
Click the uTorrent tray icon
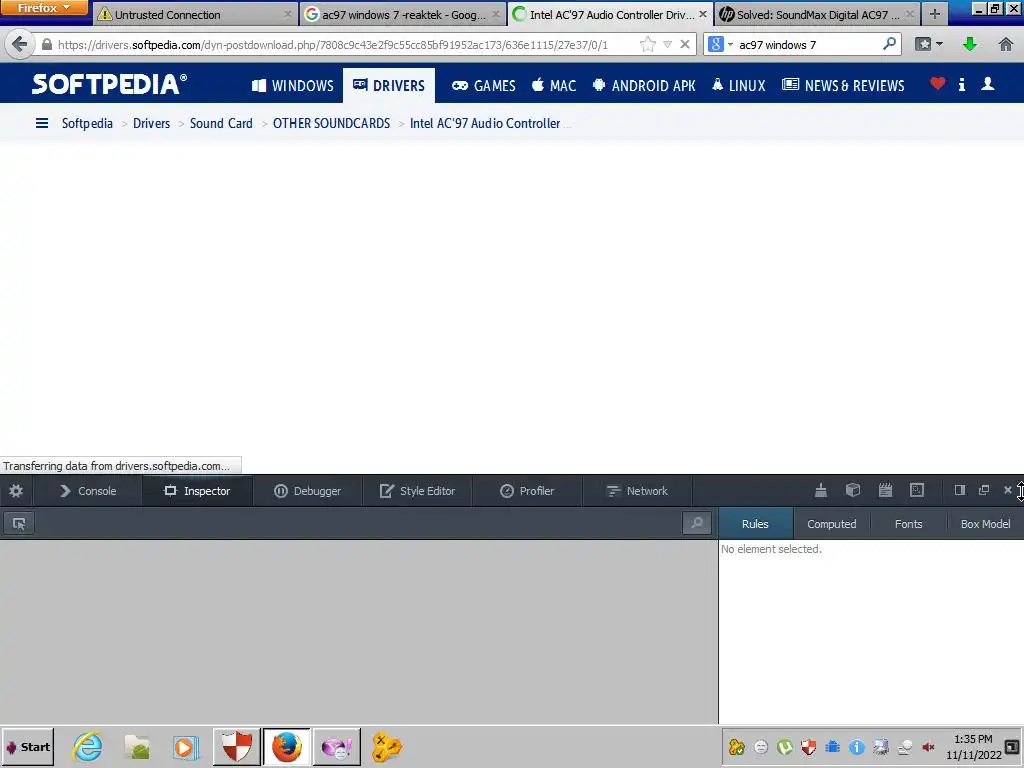click(785, 747)
